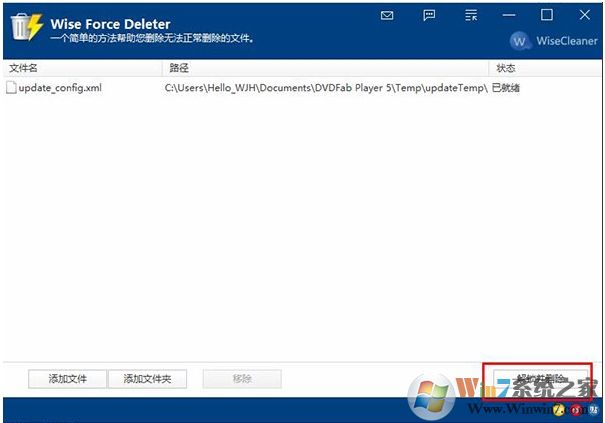The width and height of the screenshot is (605, 423).
Task: Sort by the 文件名 column header
Action: click(83, 68)
